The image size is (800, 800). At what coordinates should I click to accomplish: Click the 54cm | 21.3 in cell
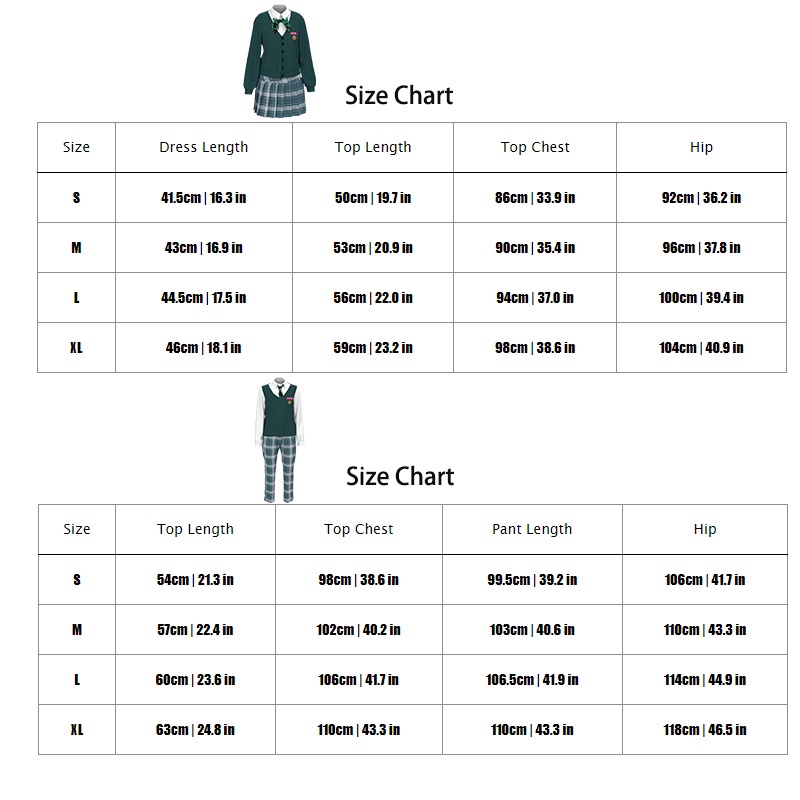[x=195, y=580]
